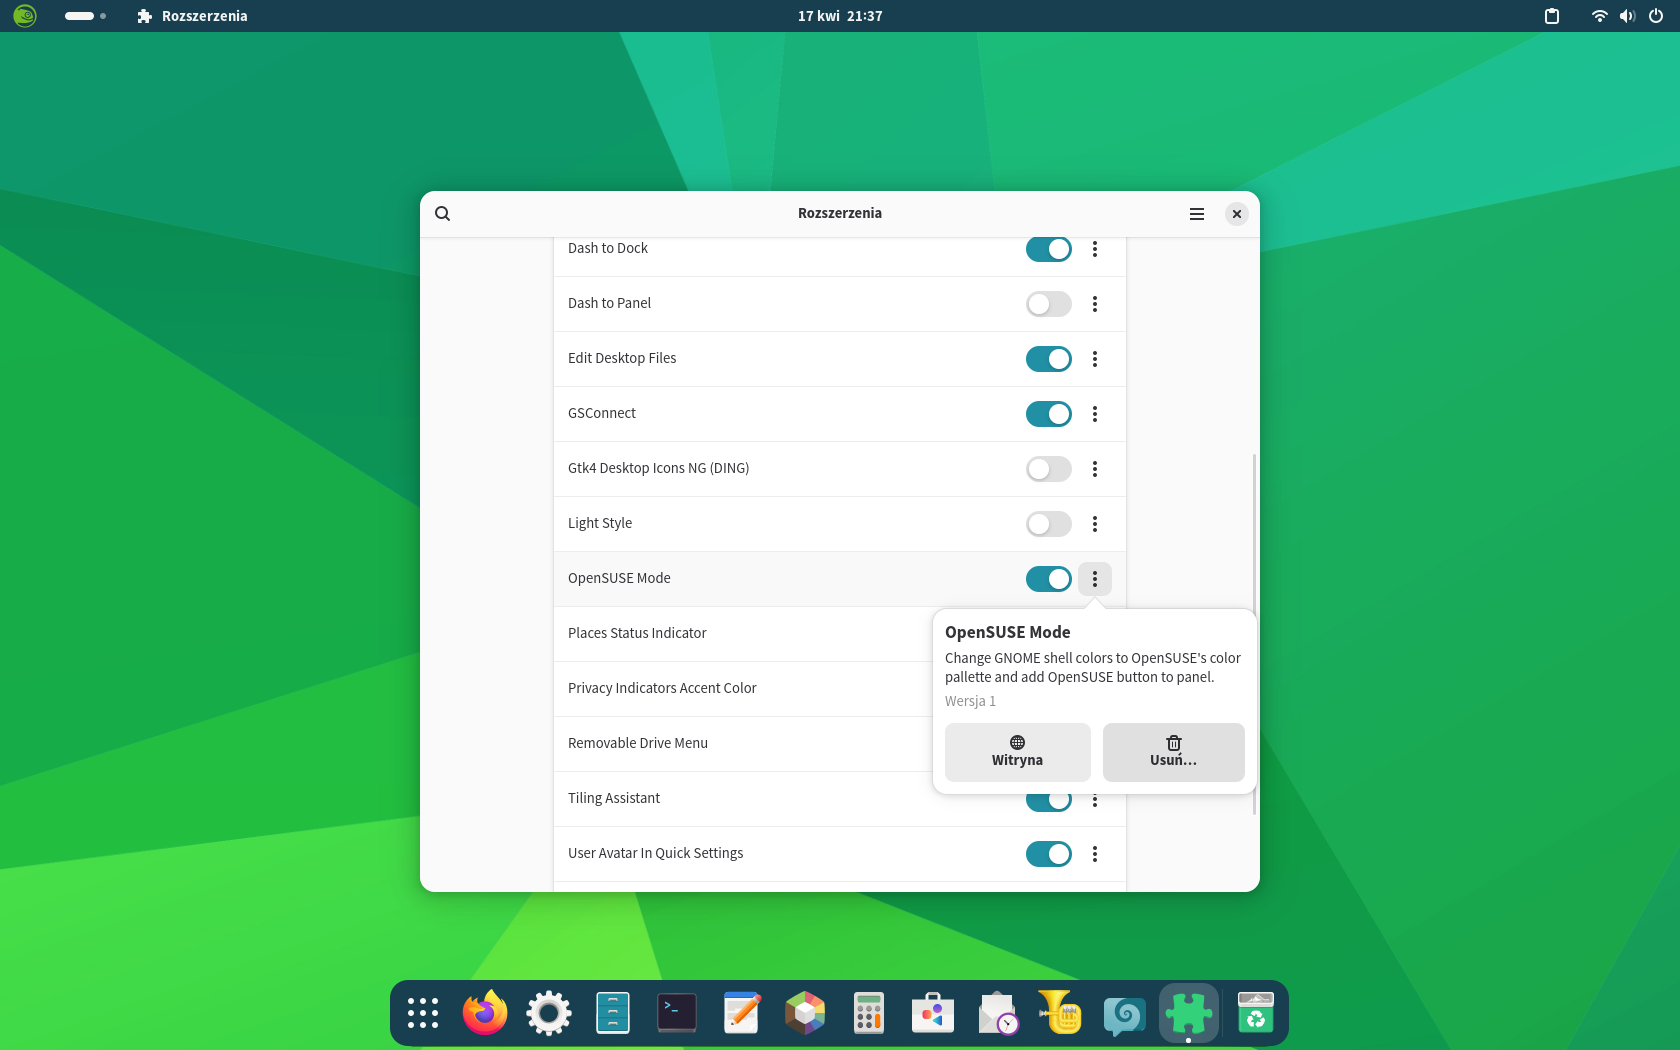This screenshot has height=1050, width=1680.
Task: Toggle off the GSConnect extension
Action: click(x=1048, y=414)
